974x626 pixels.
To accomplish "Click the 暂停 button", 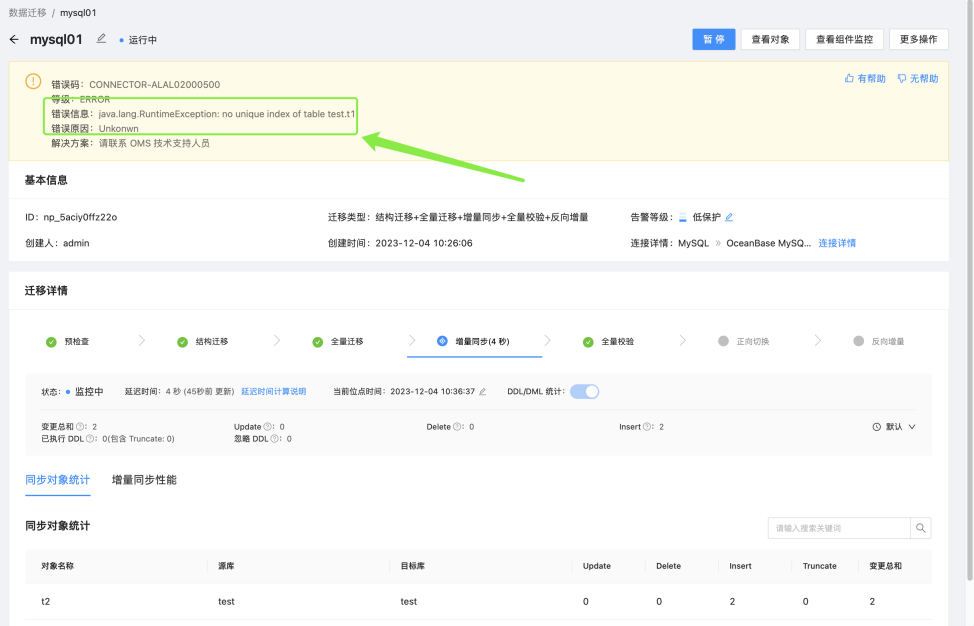I will [714, 39].
